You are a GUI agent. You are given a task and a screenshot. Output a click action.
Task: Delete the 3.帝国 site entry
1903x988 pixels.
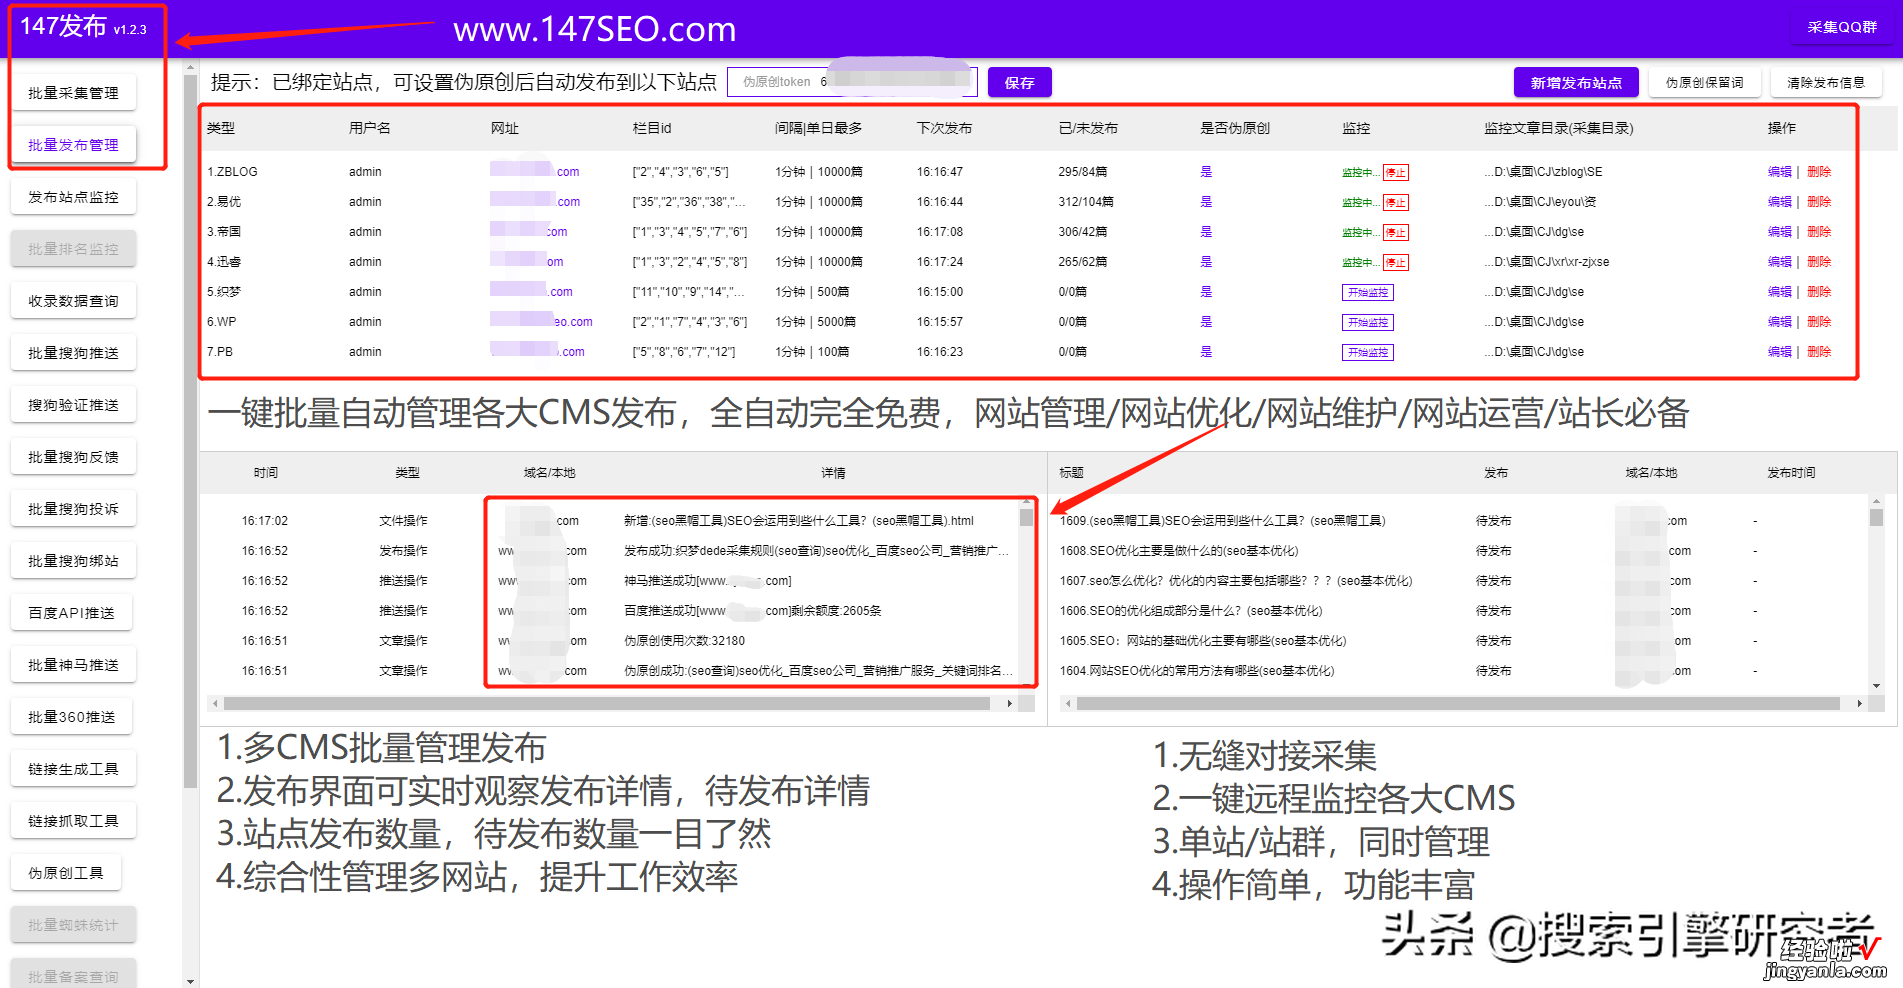point(1819,232)
